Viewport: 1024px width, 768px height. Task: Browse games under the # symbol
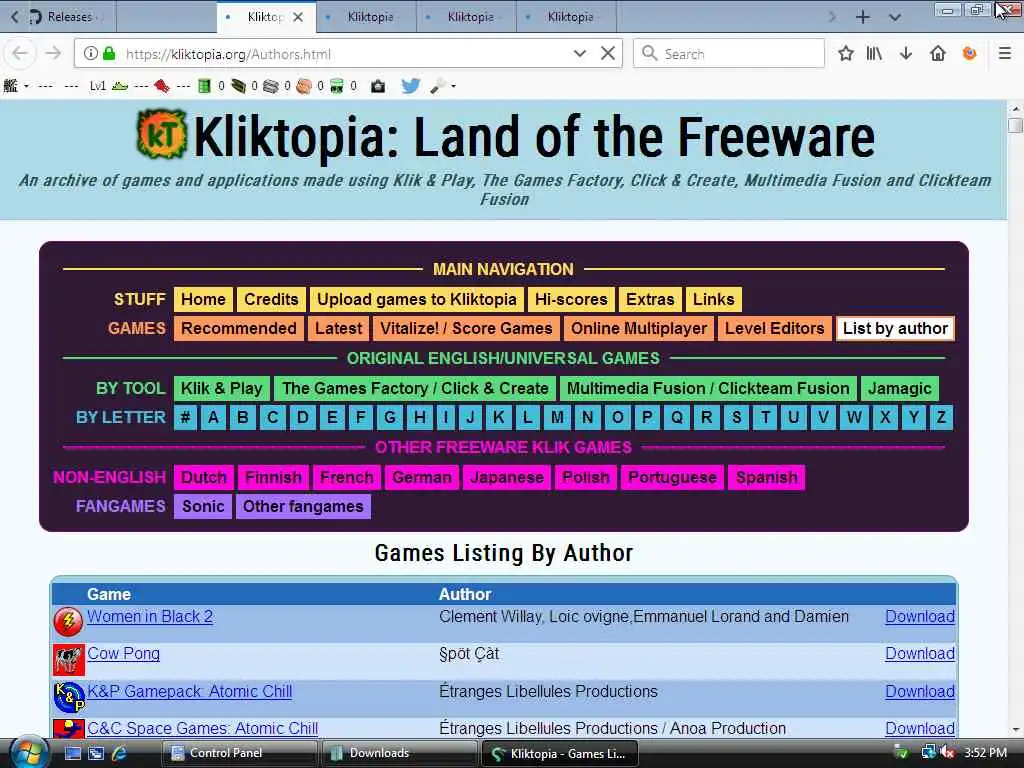coord(185,417)
